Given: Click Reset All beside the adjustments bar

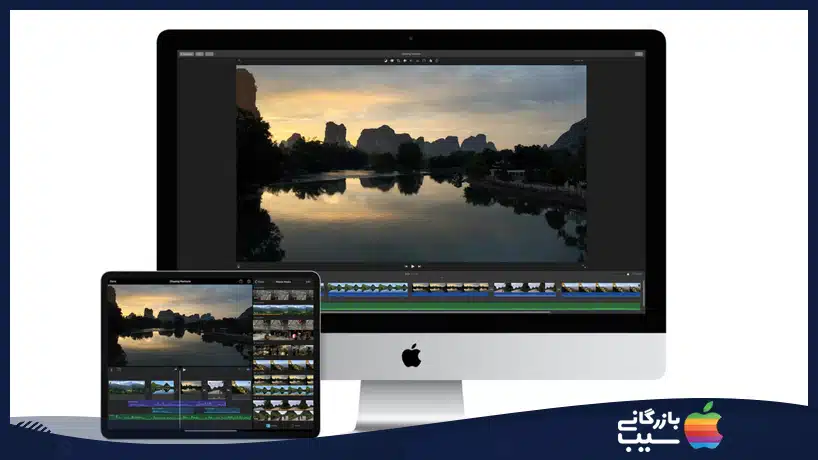Looking at the screenshot, I should click(578, 61).
